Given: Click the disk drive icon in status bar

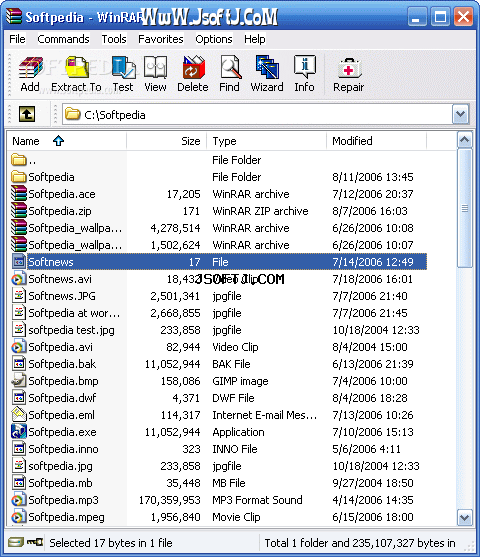Looking at the screenshot, I should click(16, 542).
